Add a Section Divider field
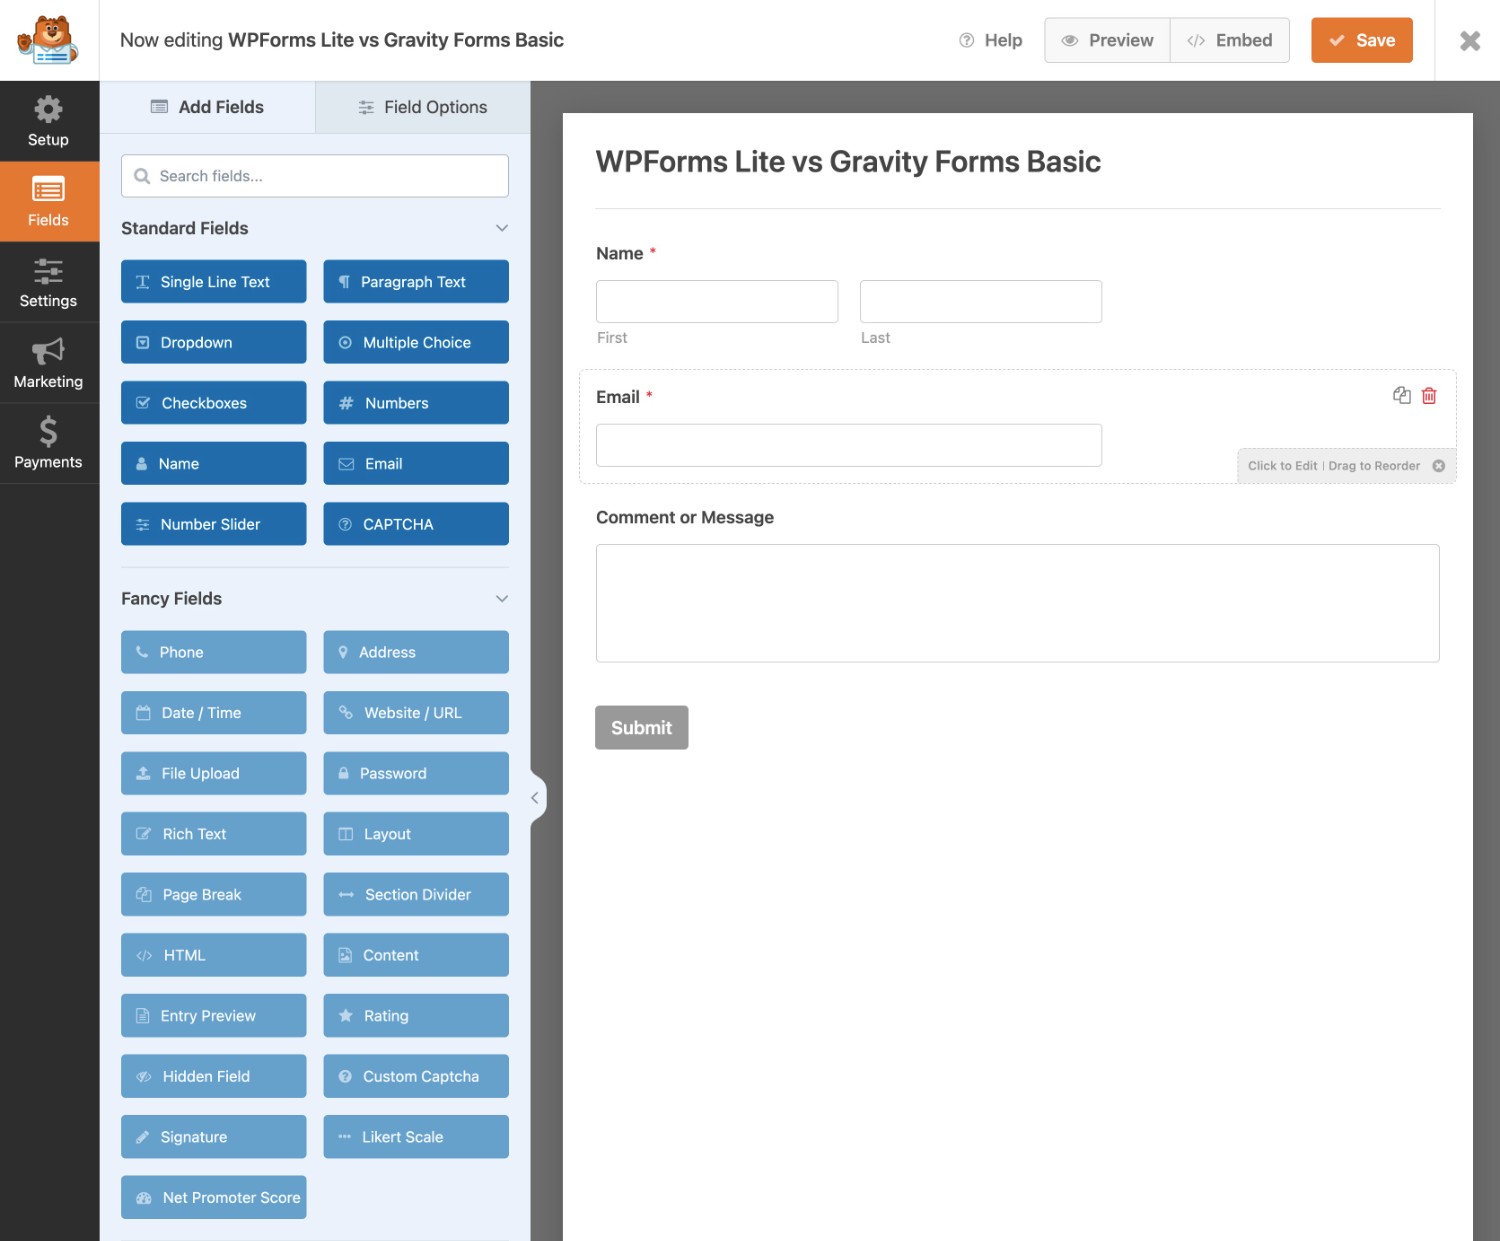Screen dimensions: 1500x1241 click(x=416, y=895)
